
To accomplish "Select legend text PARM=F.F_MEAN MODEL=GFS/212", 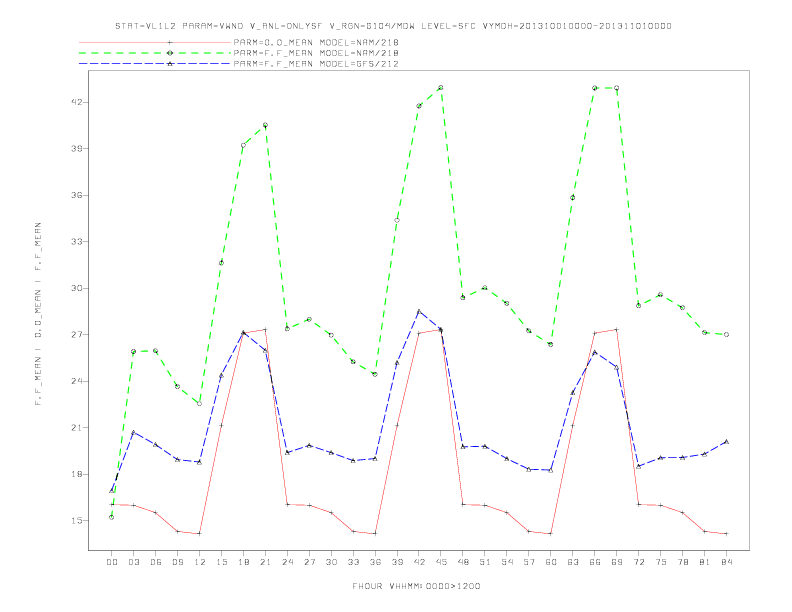I will (316, 64).
